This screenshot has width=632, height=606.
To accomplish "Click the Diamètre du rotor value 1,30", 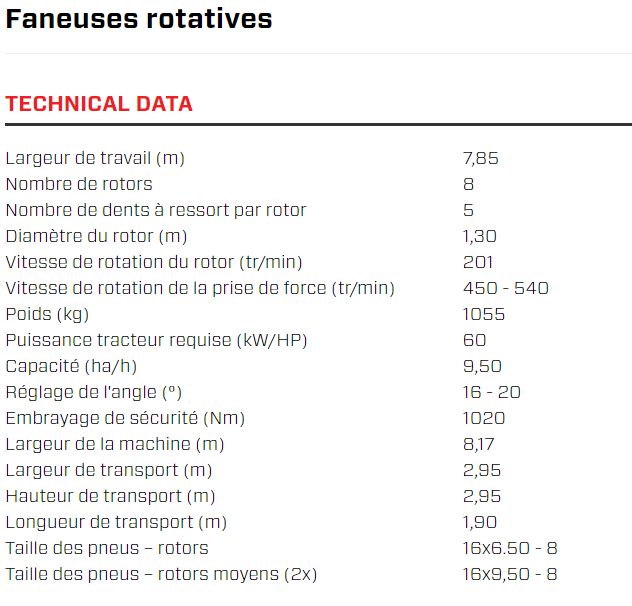I will click(480, 236).
